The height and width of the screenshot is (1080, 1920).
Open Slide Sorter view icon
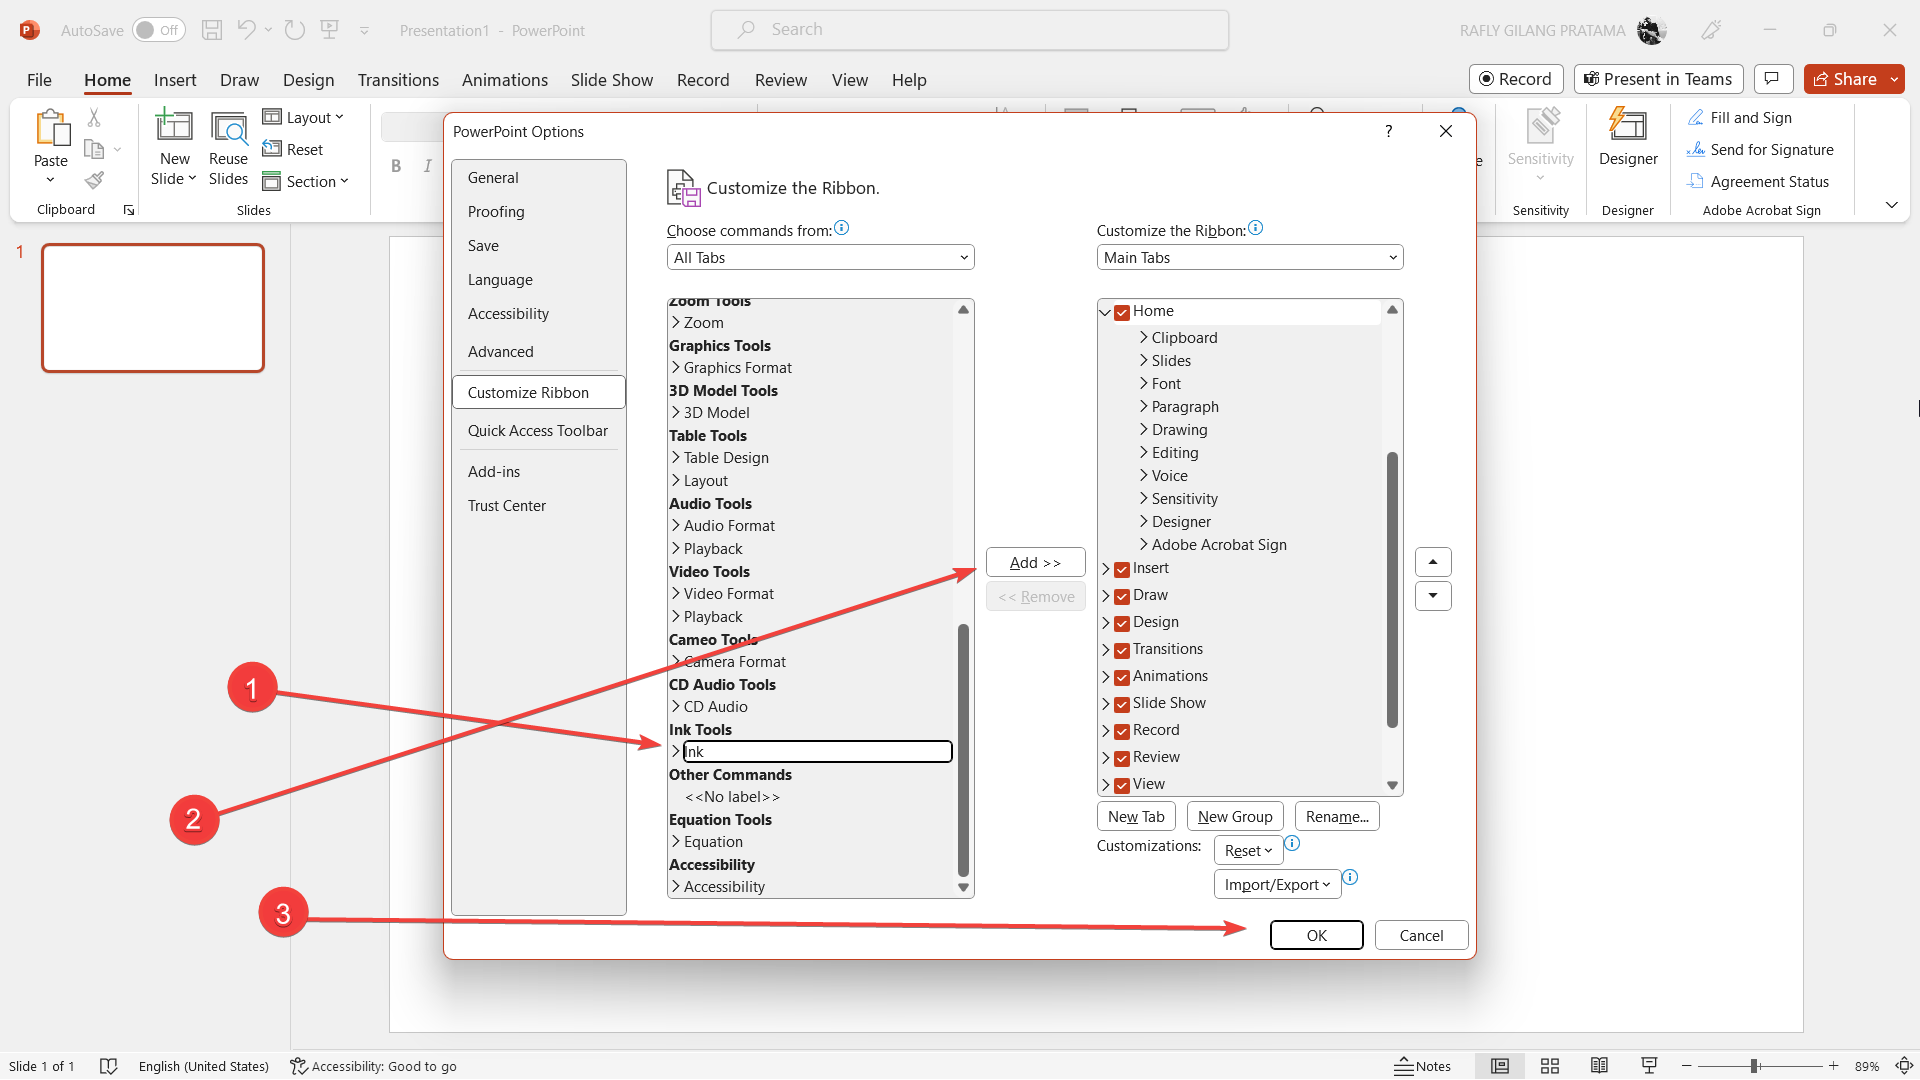coord(1550,1066)
